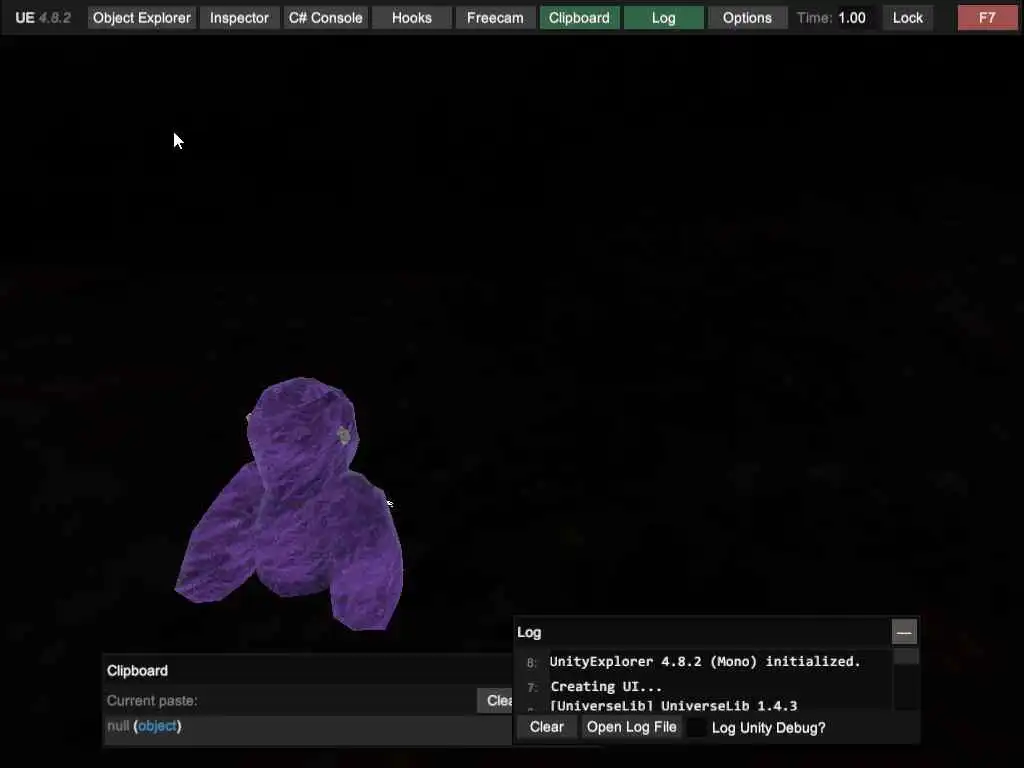The image size is (1024, 768).
Task: Lock the time scale
Action: (908, 18)
